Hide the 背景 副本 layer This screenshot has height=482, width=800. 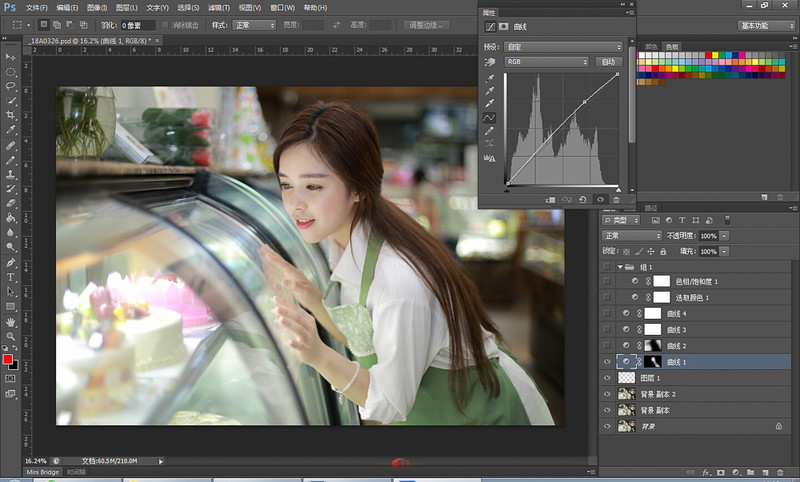(607, 410)
